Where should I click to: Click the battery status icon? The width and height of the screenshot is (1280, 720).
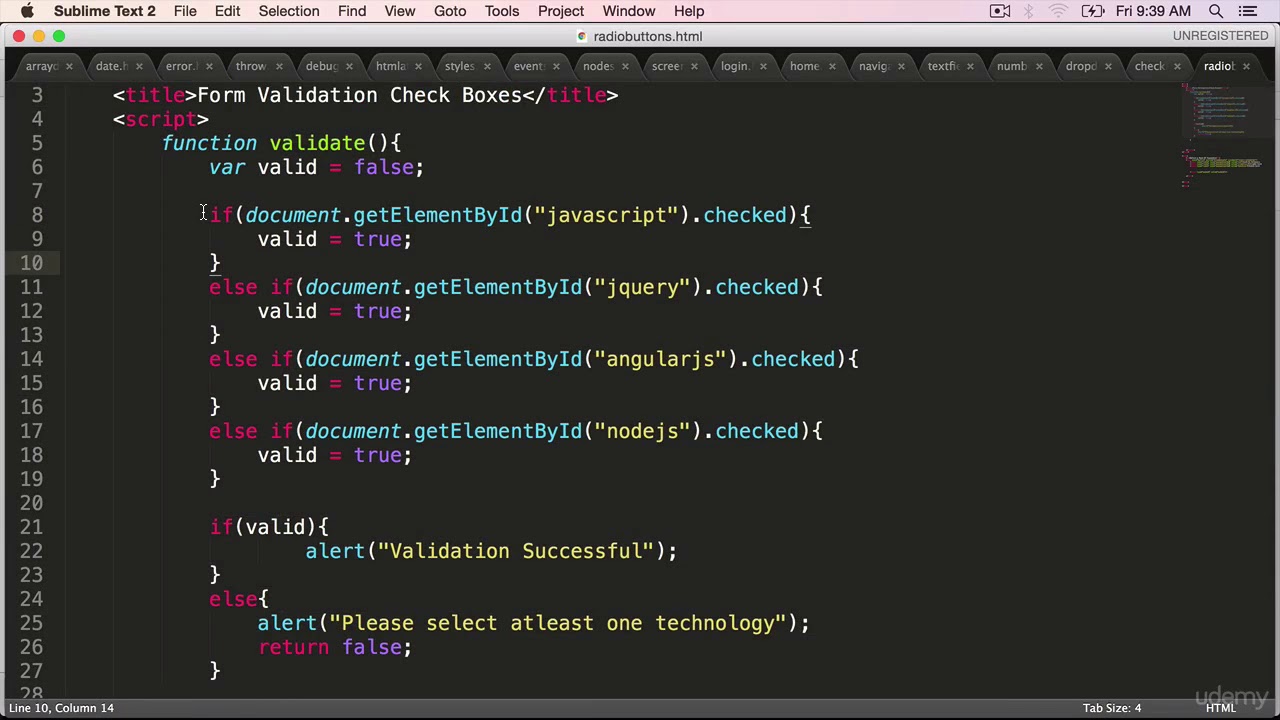tap(1093, 11)
